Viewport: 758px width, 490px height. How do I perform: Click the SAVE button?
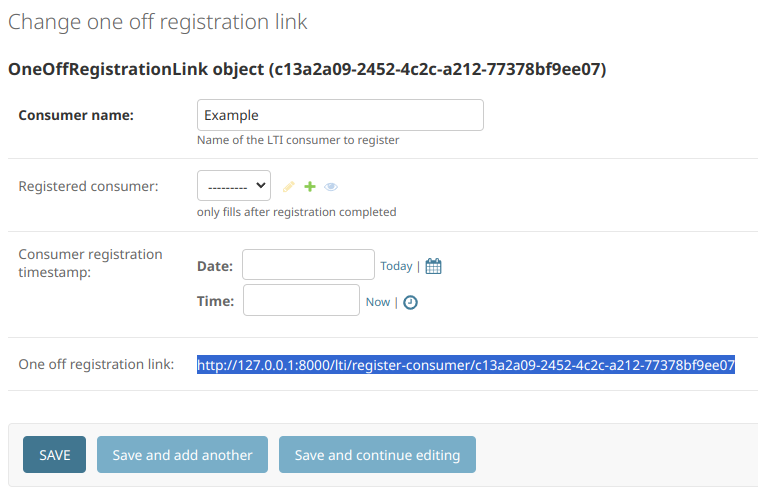click(55, 455)
